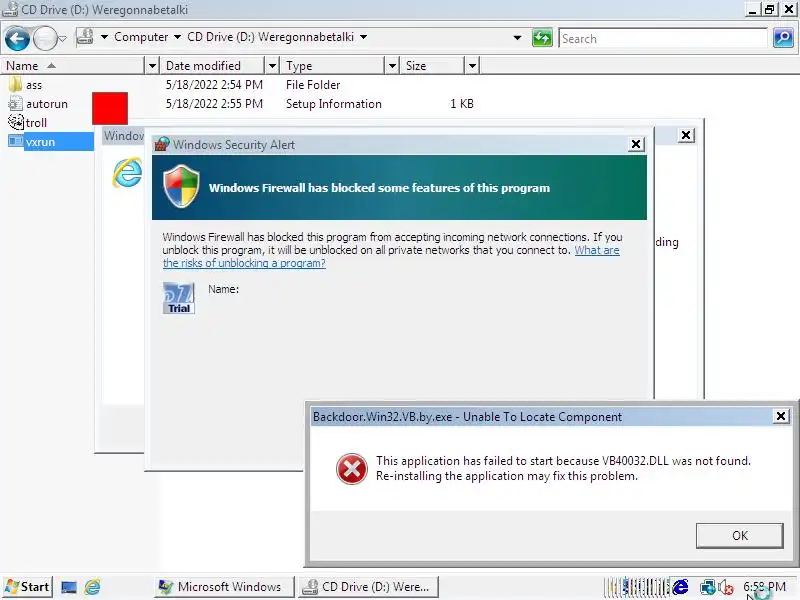Open the recent pages dropdown arrow
The width and height of the screenshot is (800, 600).
tap(62, 38)
